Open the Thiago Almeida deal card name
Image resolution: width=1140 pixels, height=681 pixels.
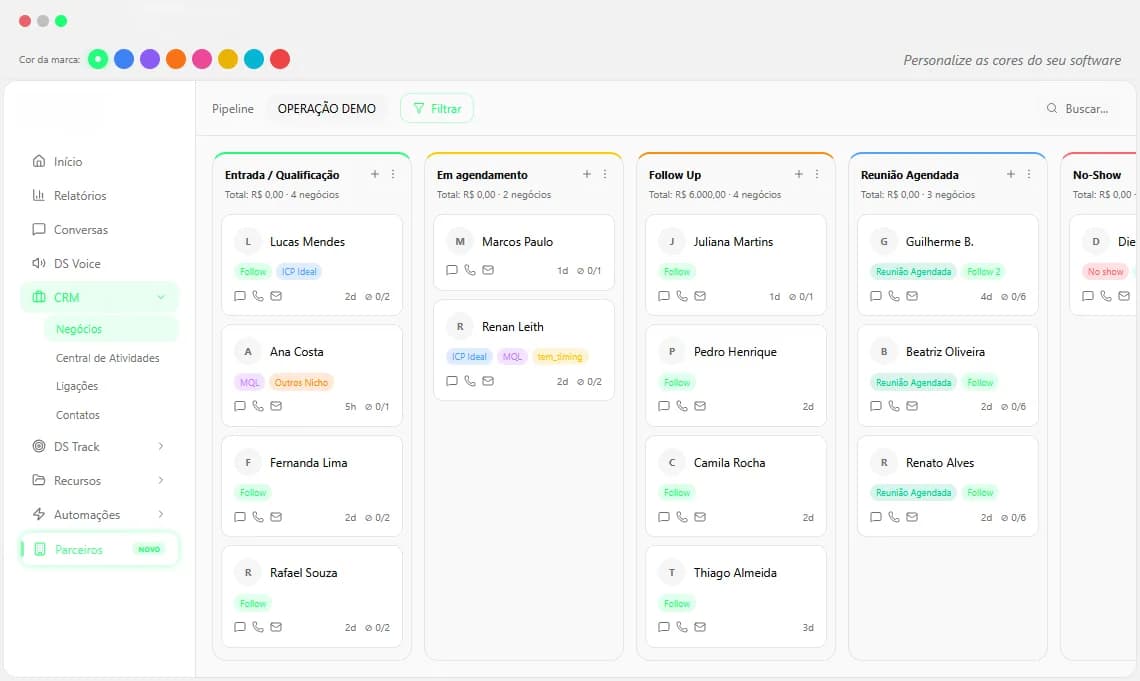point(735,573)
